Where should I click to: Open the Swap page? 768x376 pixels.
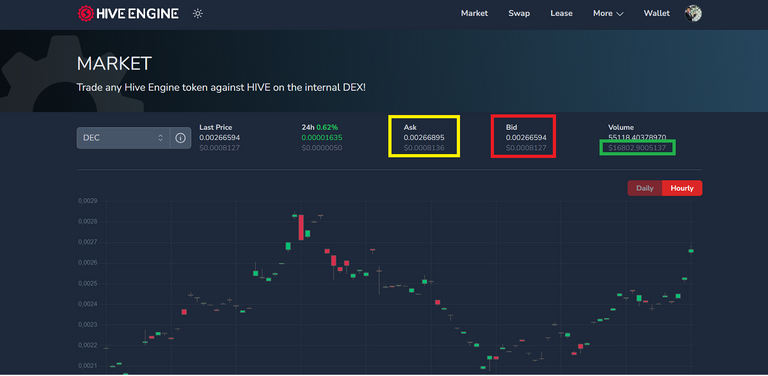pos(519,13)
